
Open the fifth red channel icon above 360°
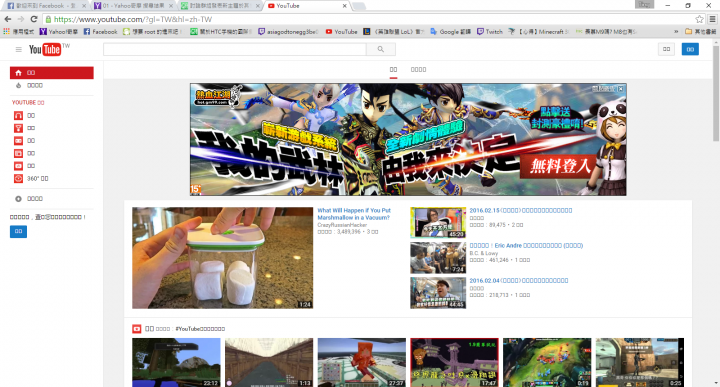click(18, 166)
